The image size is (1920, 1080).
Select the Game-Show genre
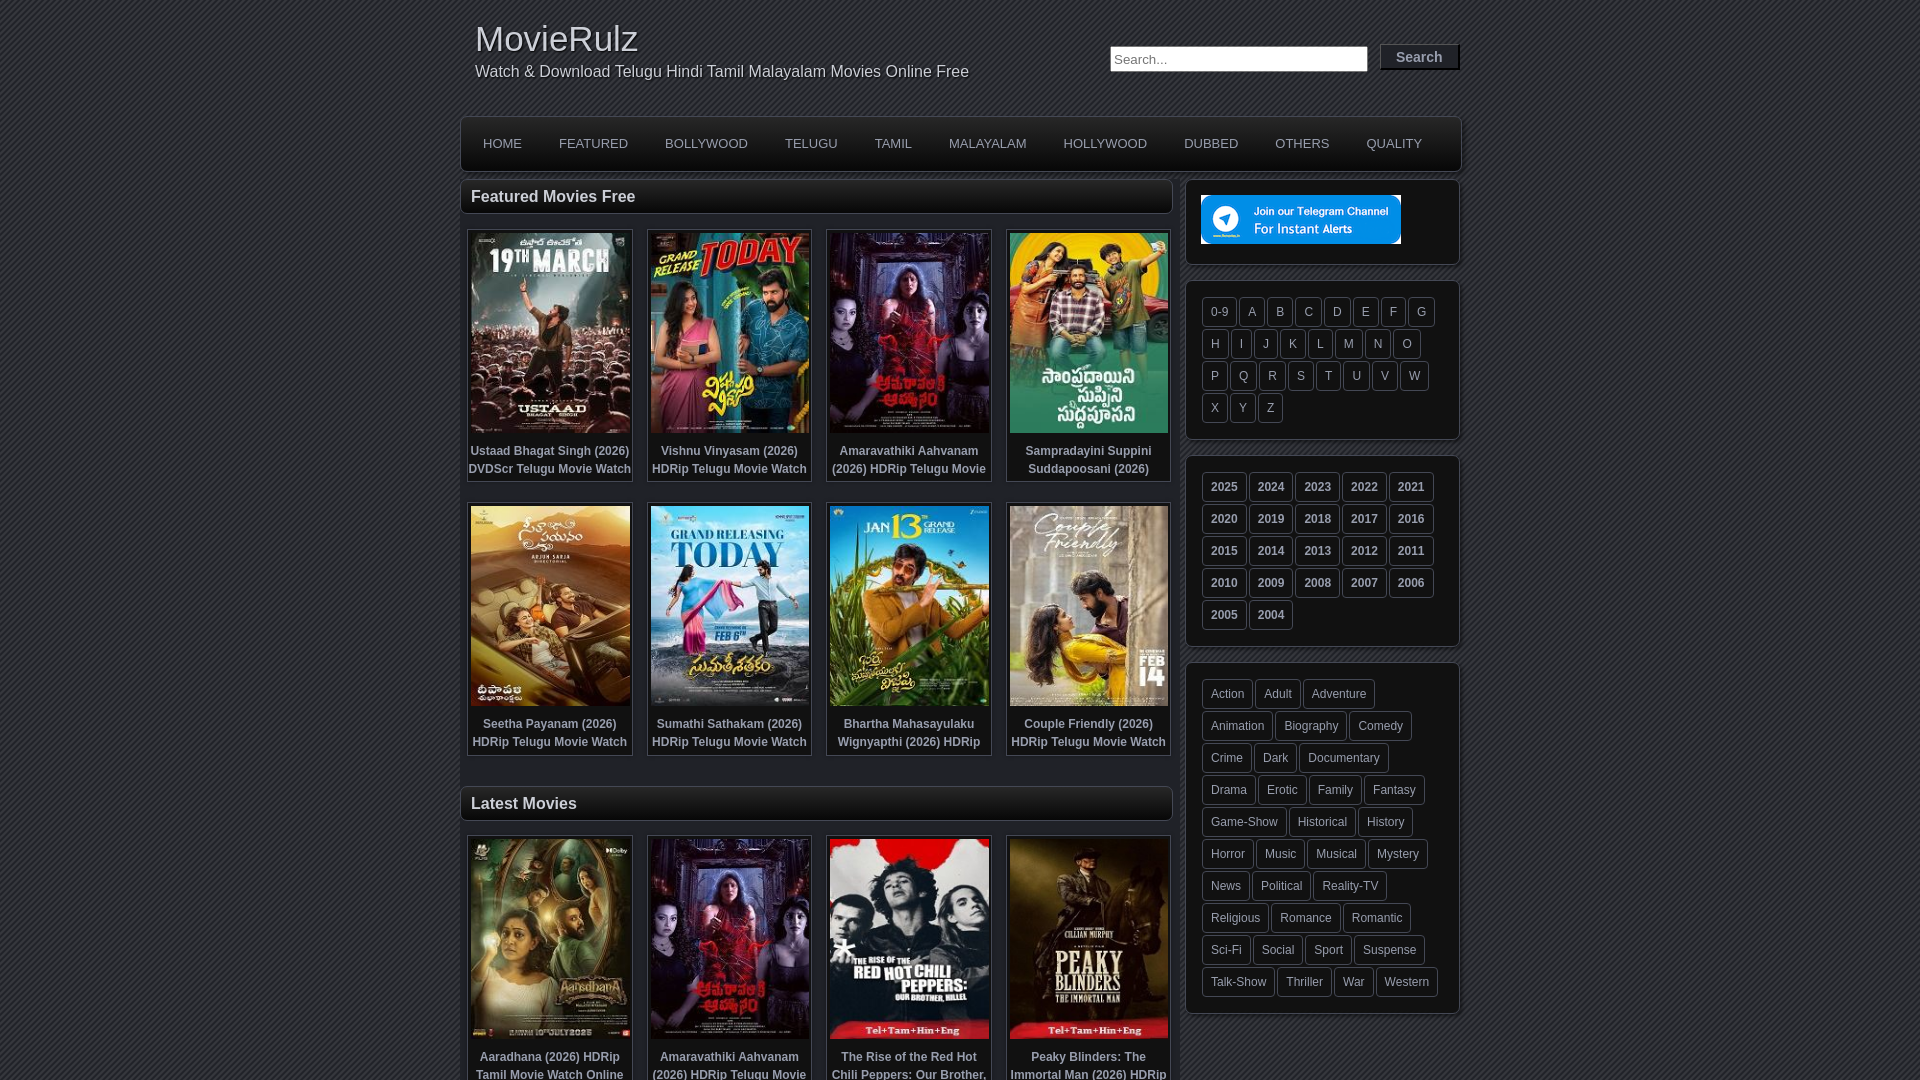1244,822
